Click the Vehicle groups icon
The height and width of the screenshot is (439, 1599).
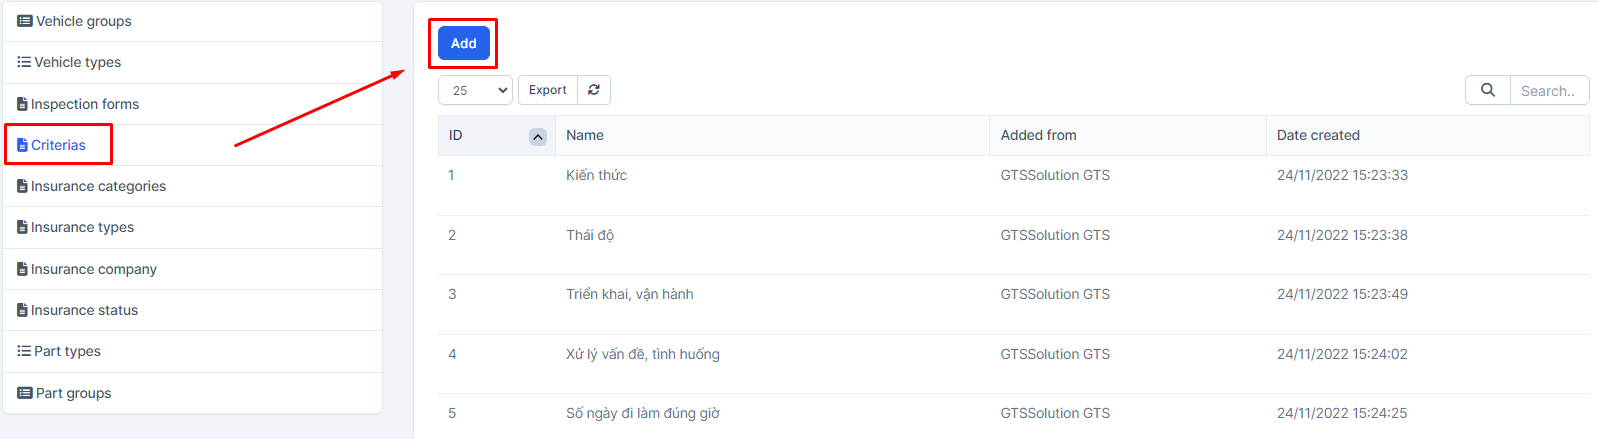coord(25,21)
